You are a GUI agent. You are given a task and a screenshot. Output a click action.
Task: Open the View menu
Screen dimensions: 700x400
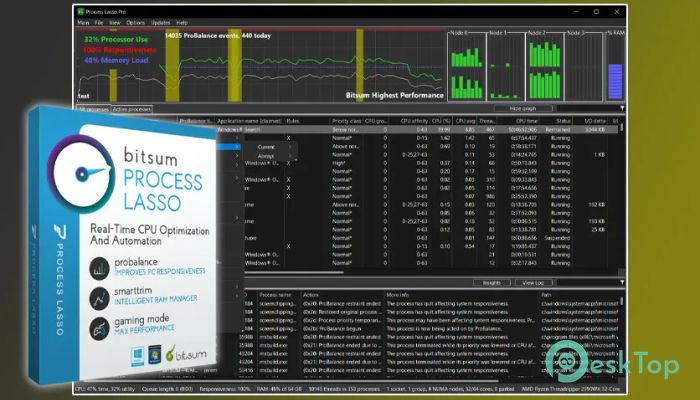[x=115, y=22]
